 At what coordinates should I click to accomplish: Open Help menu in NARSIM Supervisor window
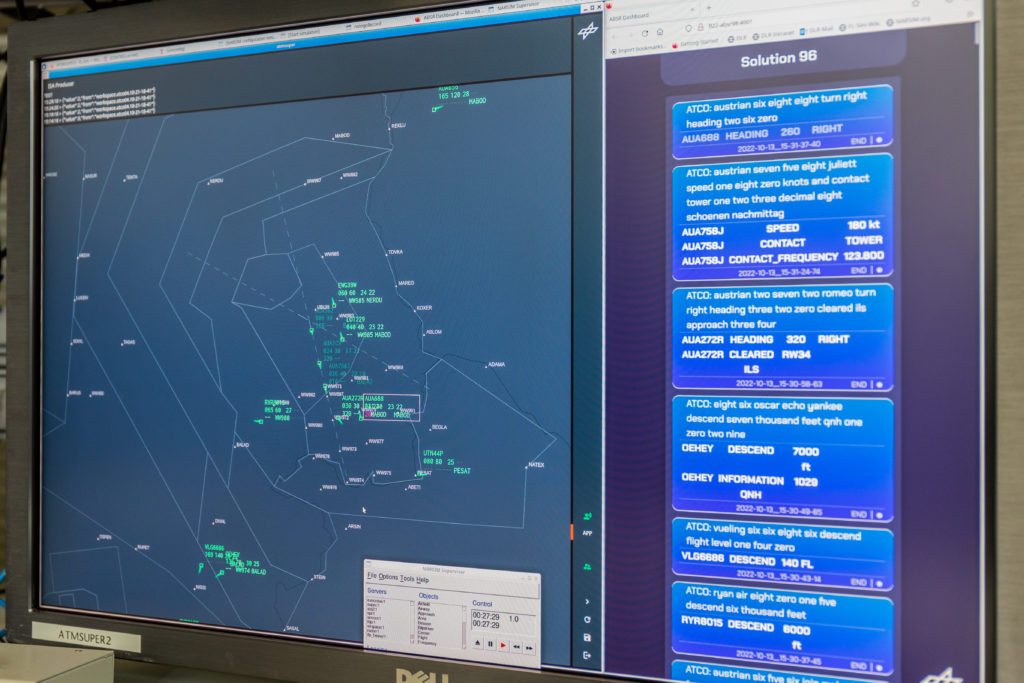pyautogui.click(x=423, y=579)
